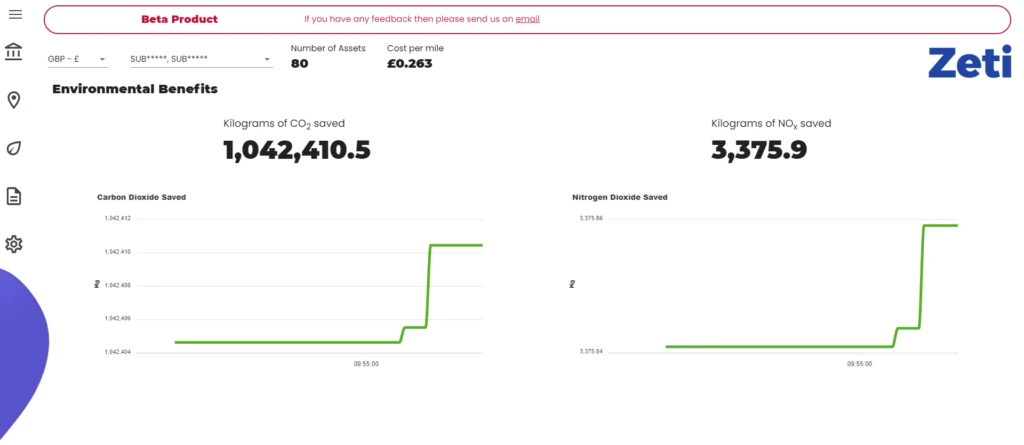Screen dimensions: 1024x445
Task: Click the Beta Product banner label
Action: pyautogui.click(x=179, y=19)
